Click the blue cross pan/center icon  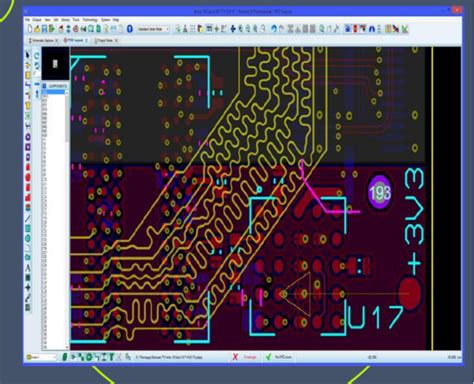coord(233,29)
